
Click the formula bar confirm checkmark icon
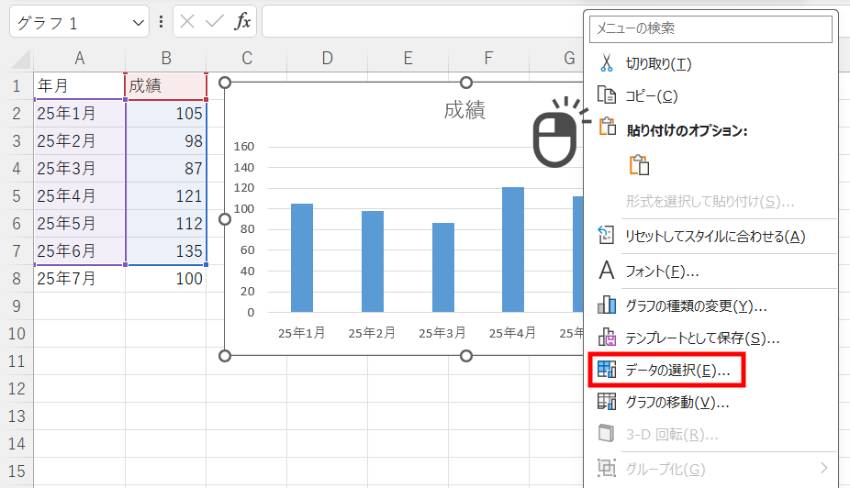click(x=215, y=22)
